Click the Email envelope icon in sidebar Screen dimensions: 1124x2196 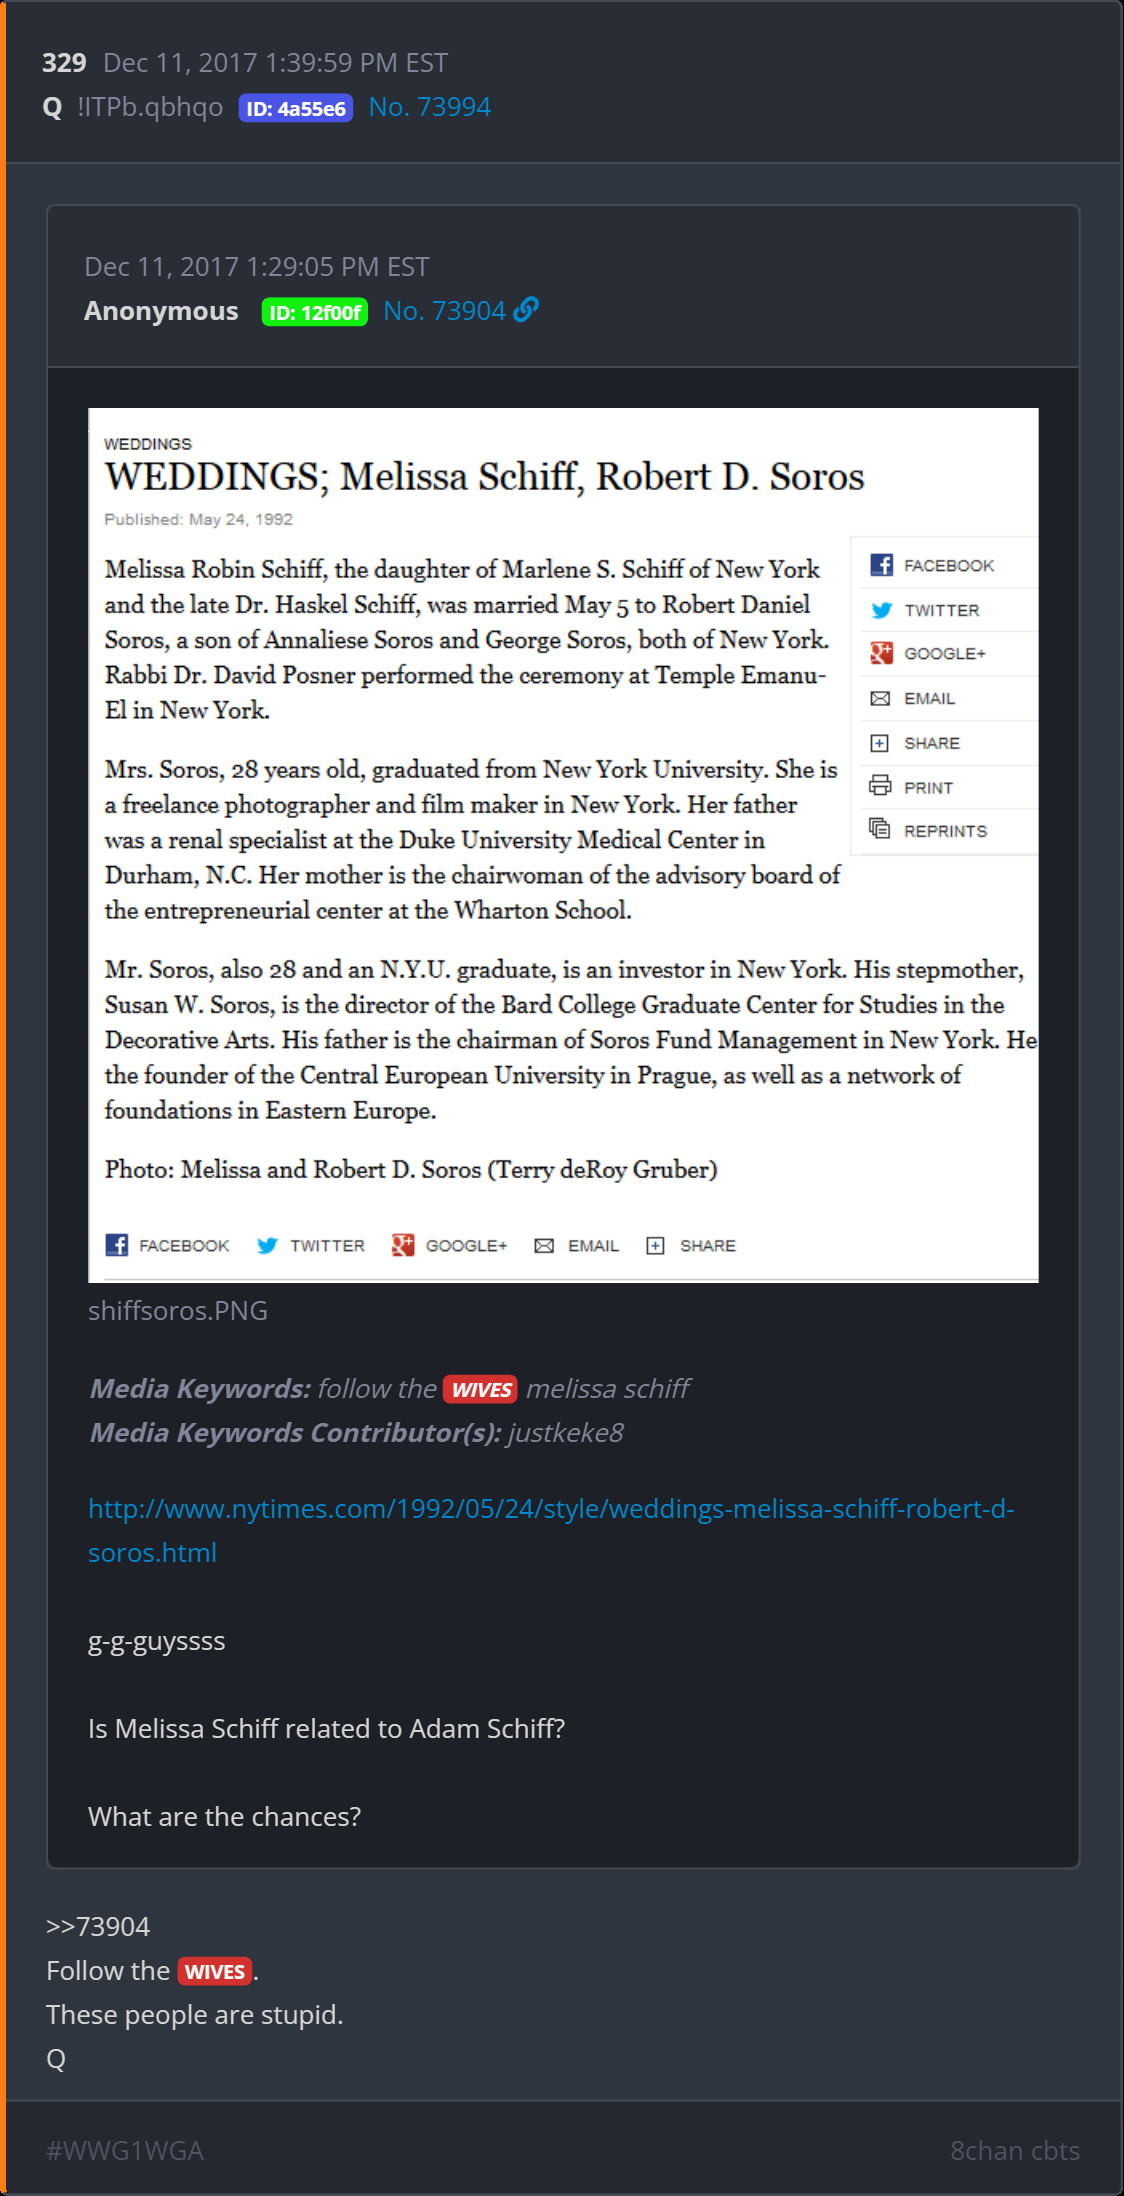[880, 698]
